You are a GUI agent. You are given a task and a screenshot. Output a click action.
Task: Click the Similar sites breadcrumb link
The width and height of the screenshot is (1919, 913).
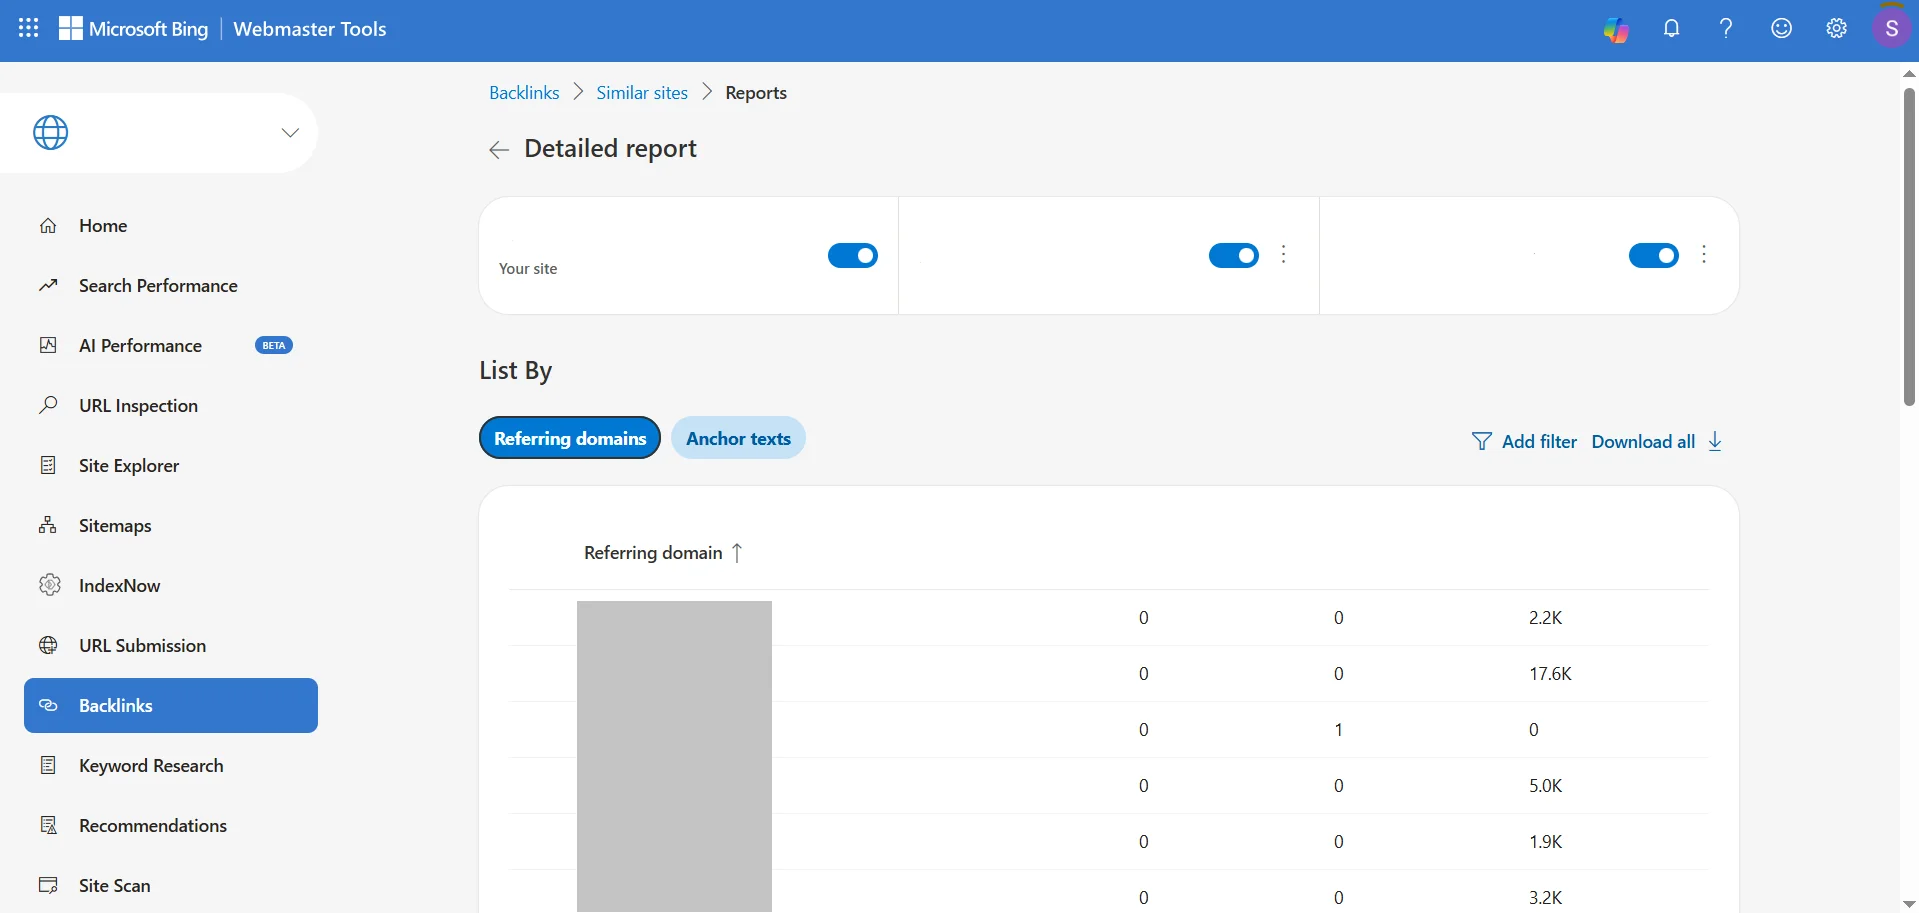[x=642, y=93]
